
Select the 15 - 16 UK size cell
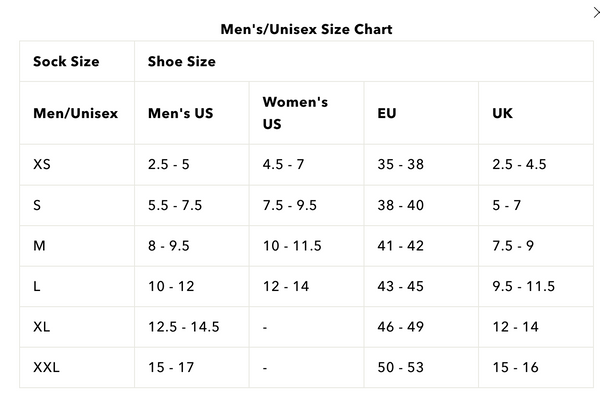(x=515, y=367)
